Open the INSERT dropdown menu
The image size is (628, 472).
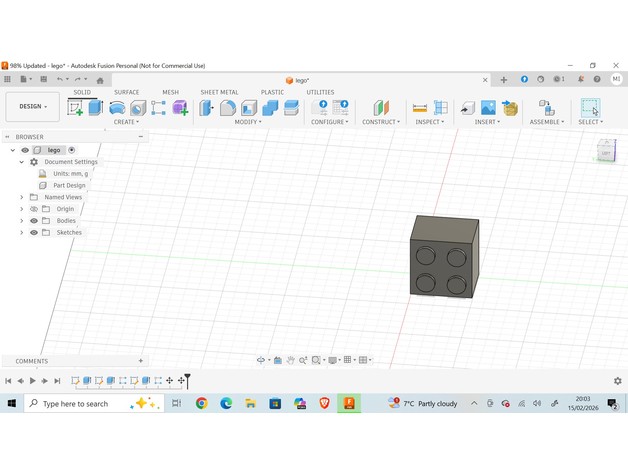[x=487, y=122]
